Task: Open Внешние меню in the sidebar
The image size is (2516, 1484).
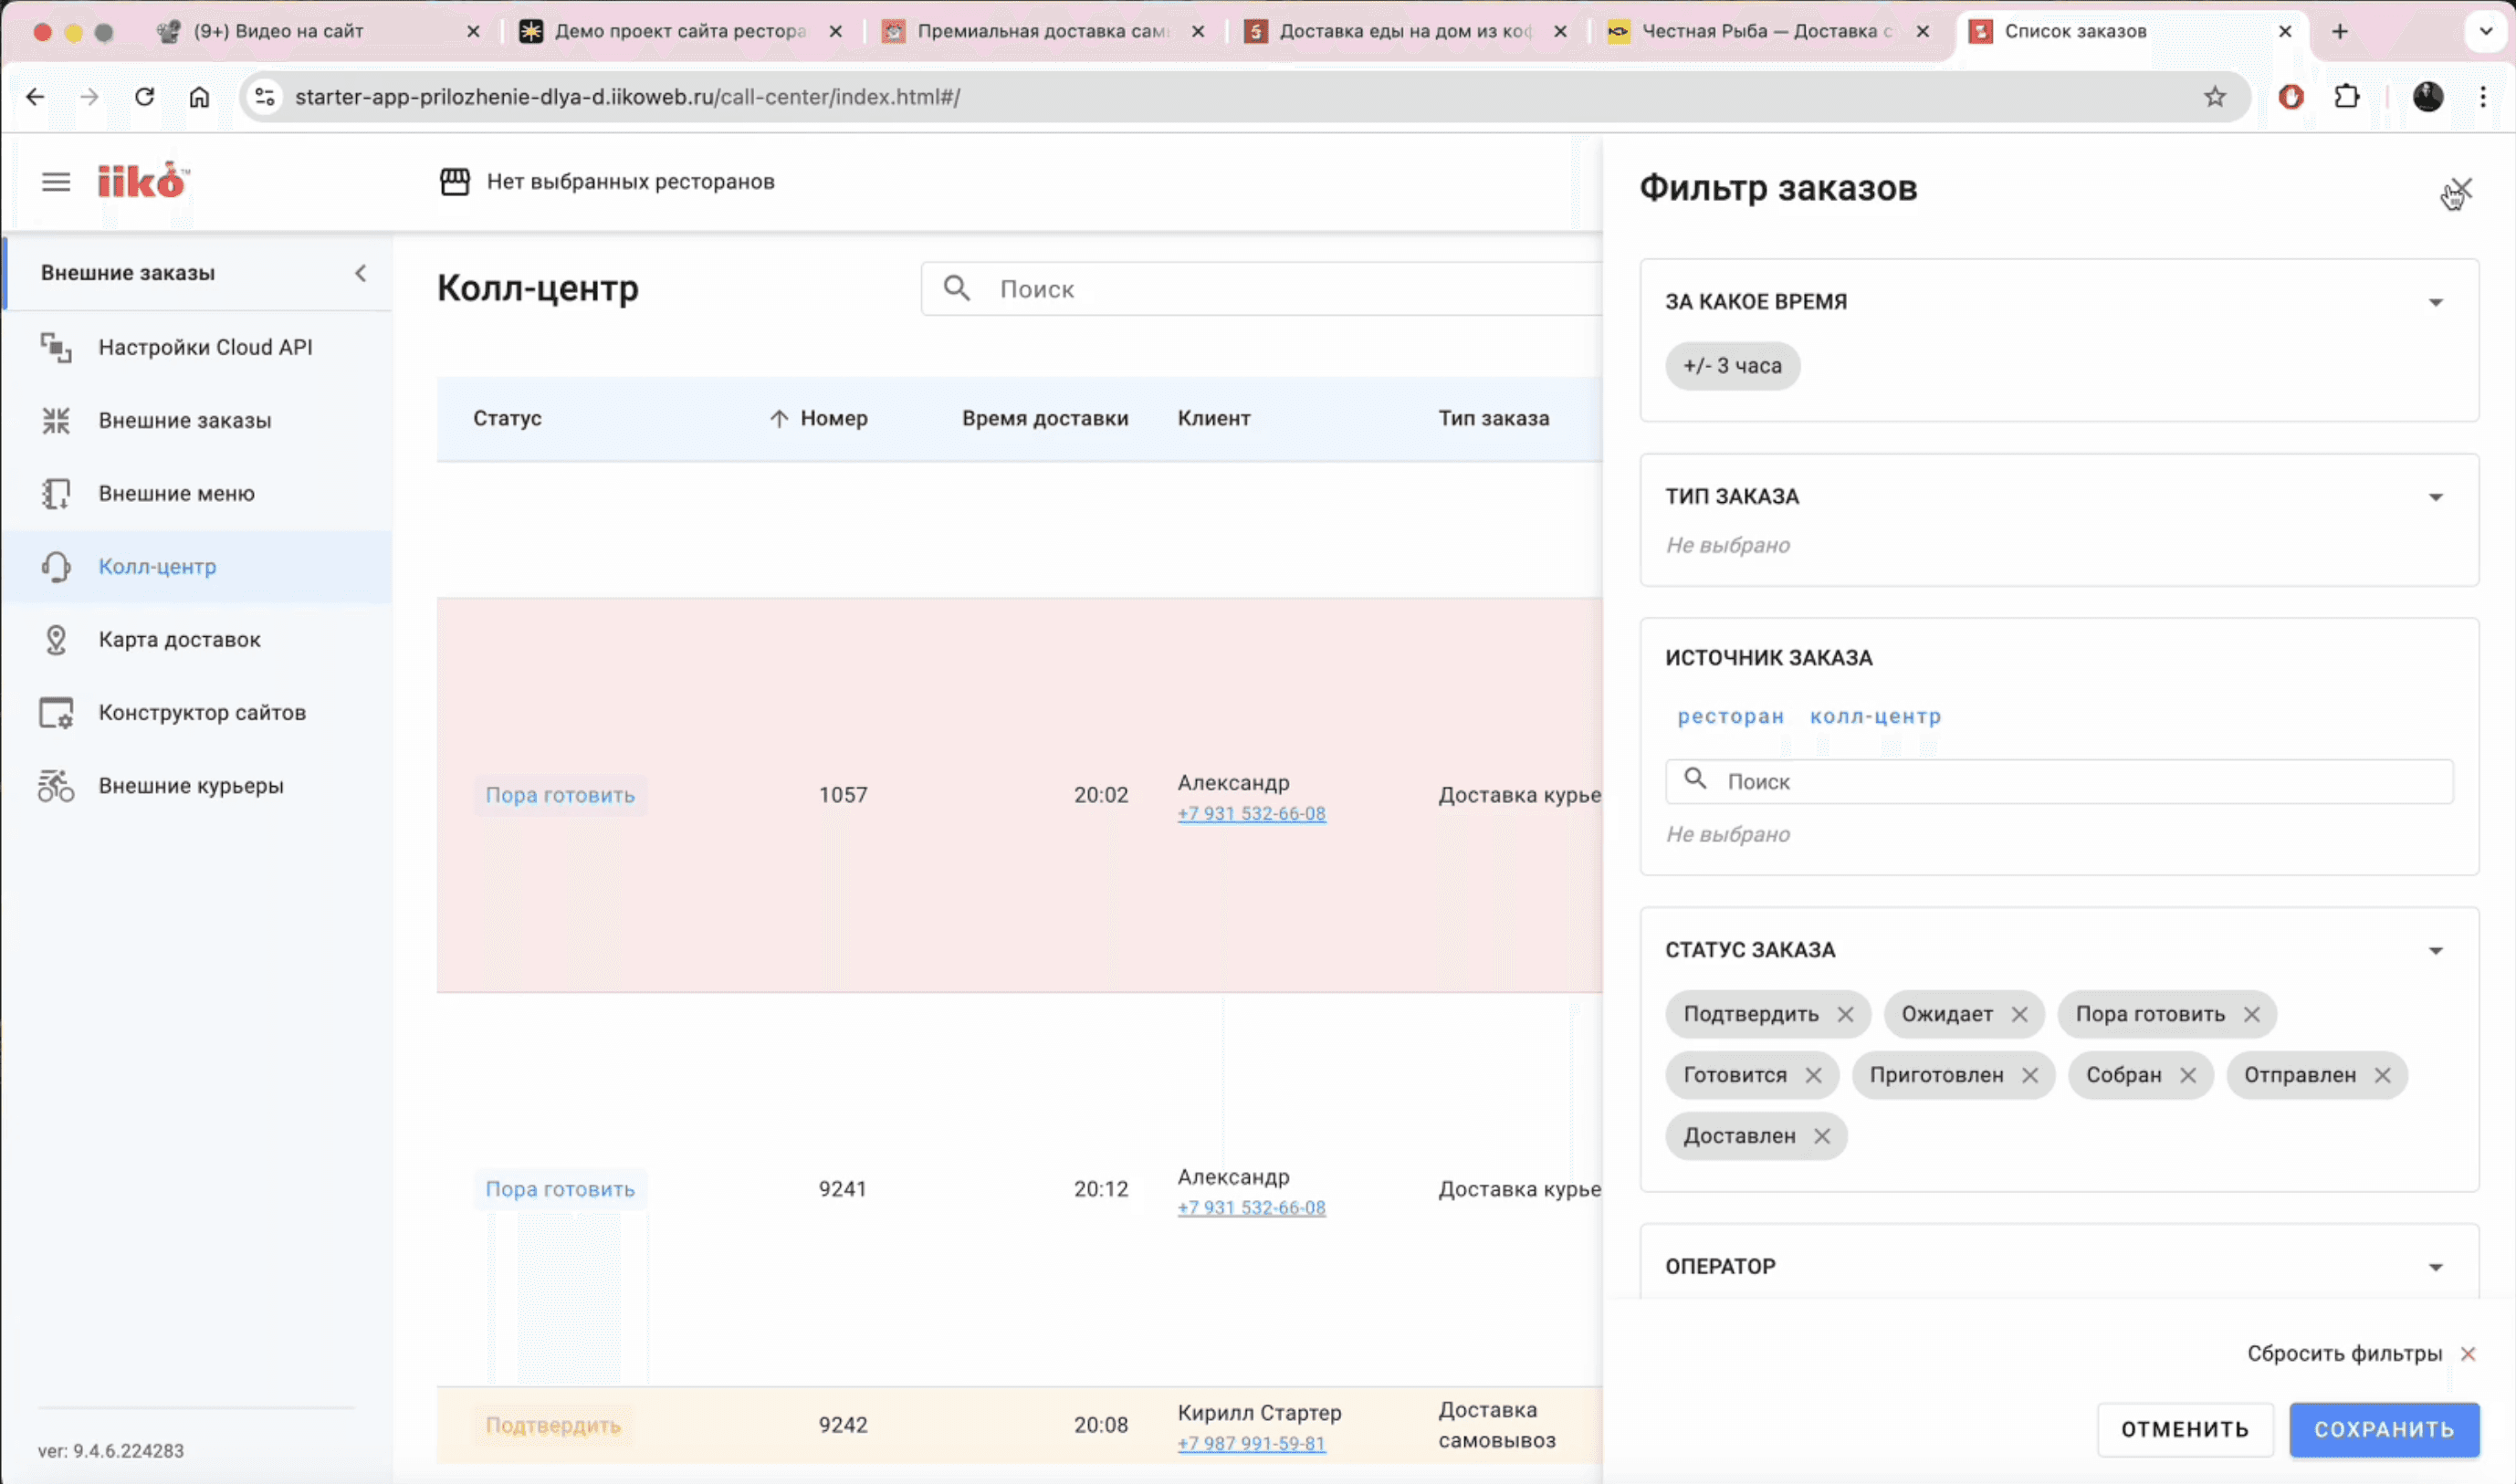Action: tap(176, 494)
